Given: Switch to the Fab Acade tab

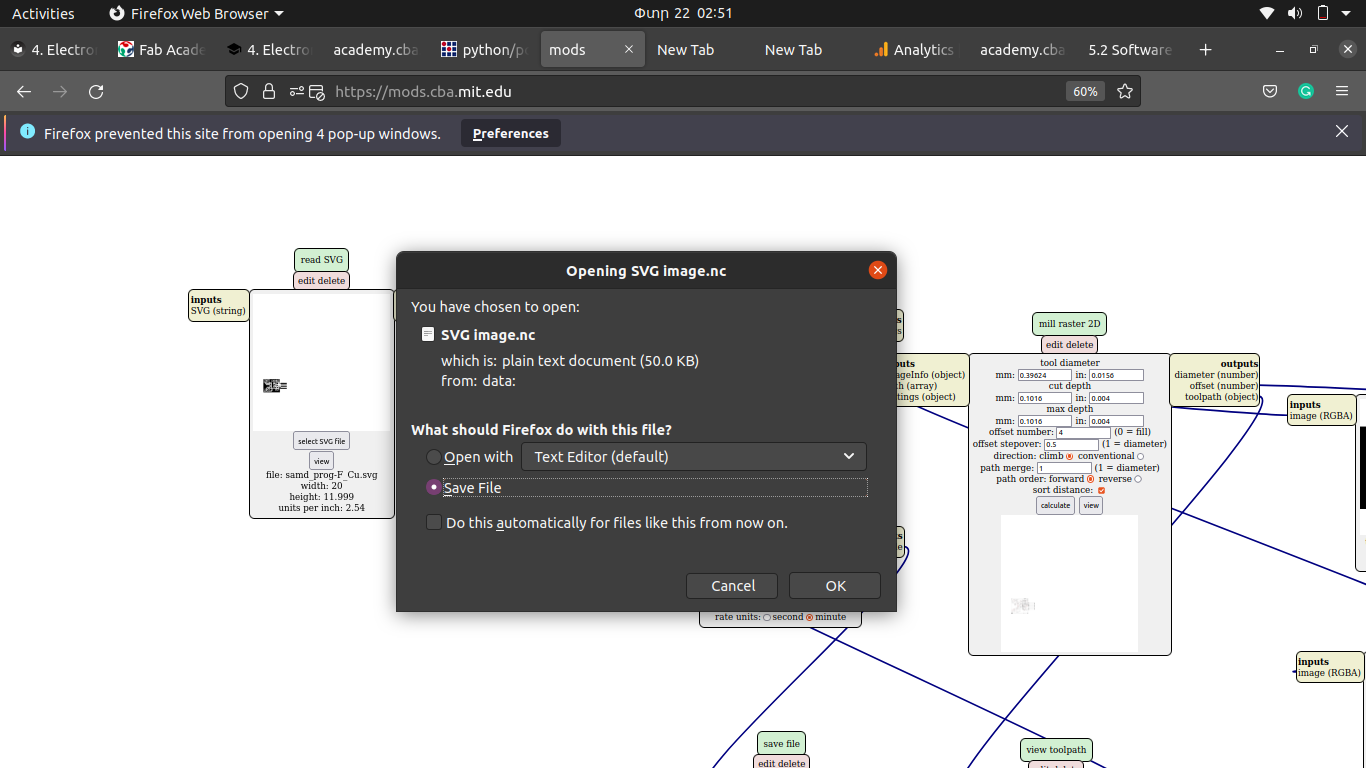Looking at the screenshot, I should click(x=161, y=49).
